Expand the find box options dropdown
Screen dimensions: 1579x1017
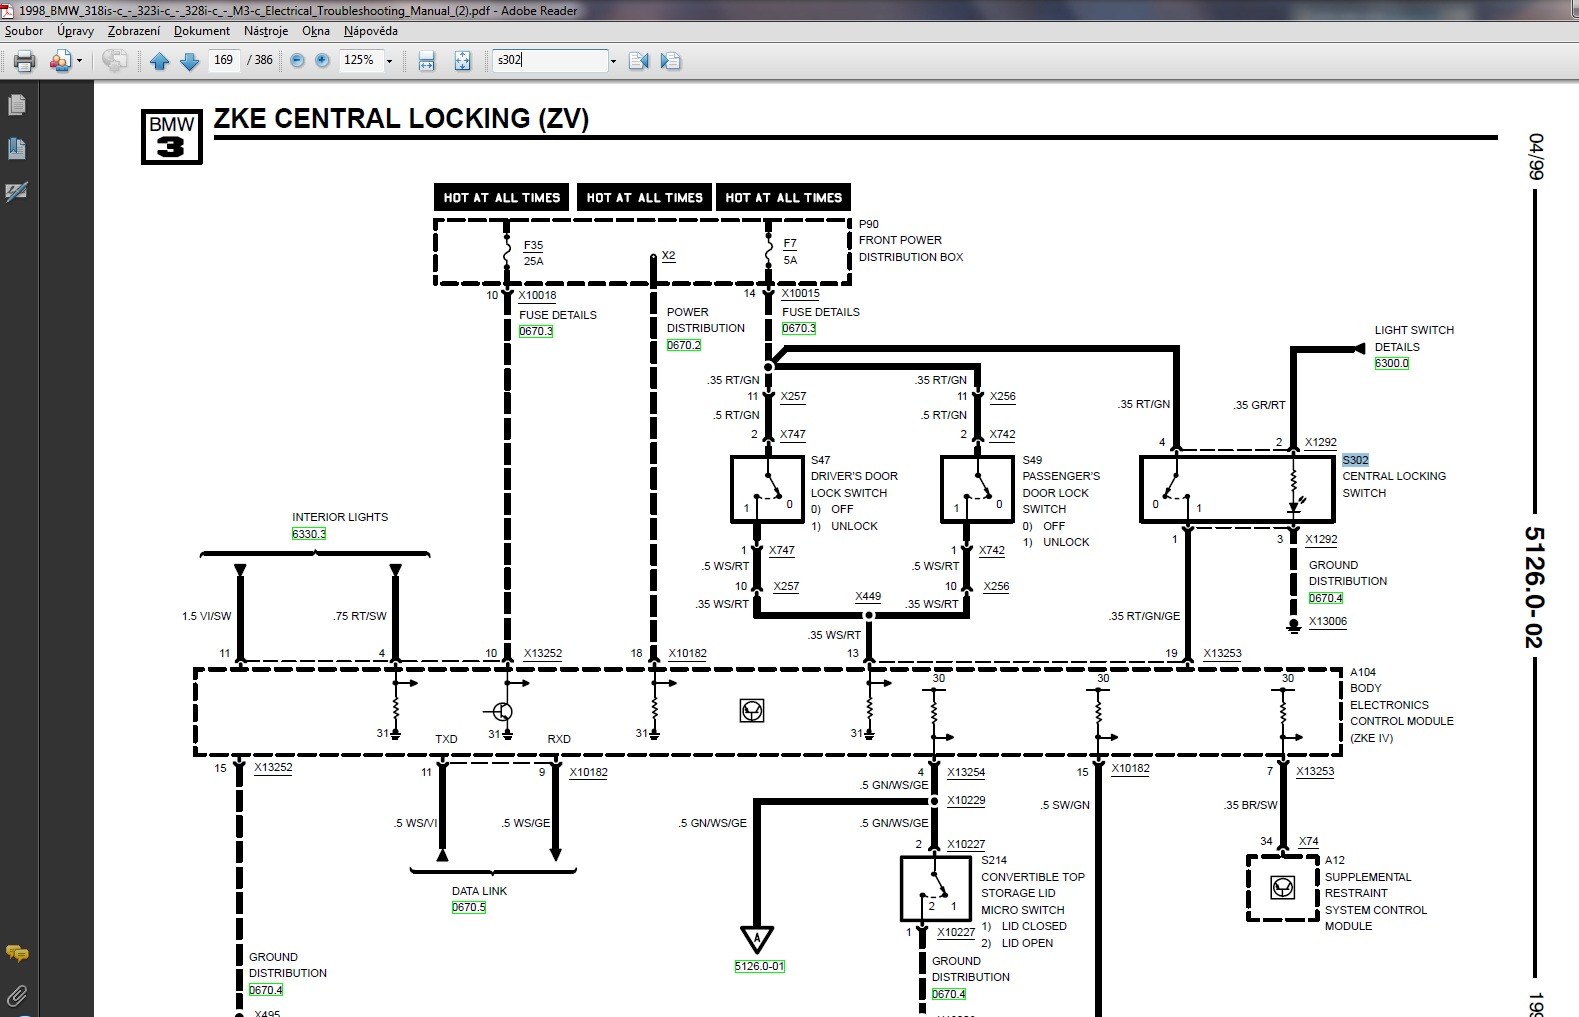[x=613, y=61]
